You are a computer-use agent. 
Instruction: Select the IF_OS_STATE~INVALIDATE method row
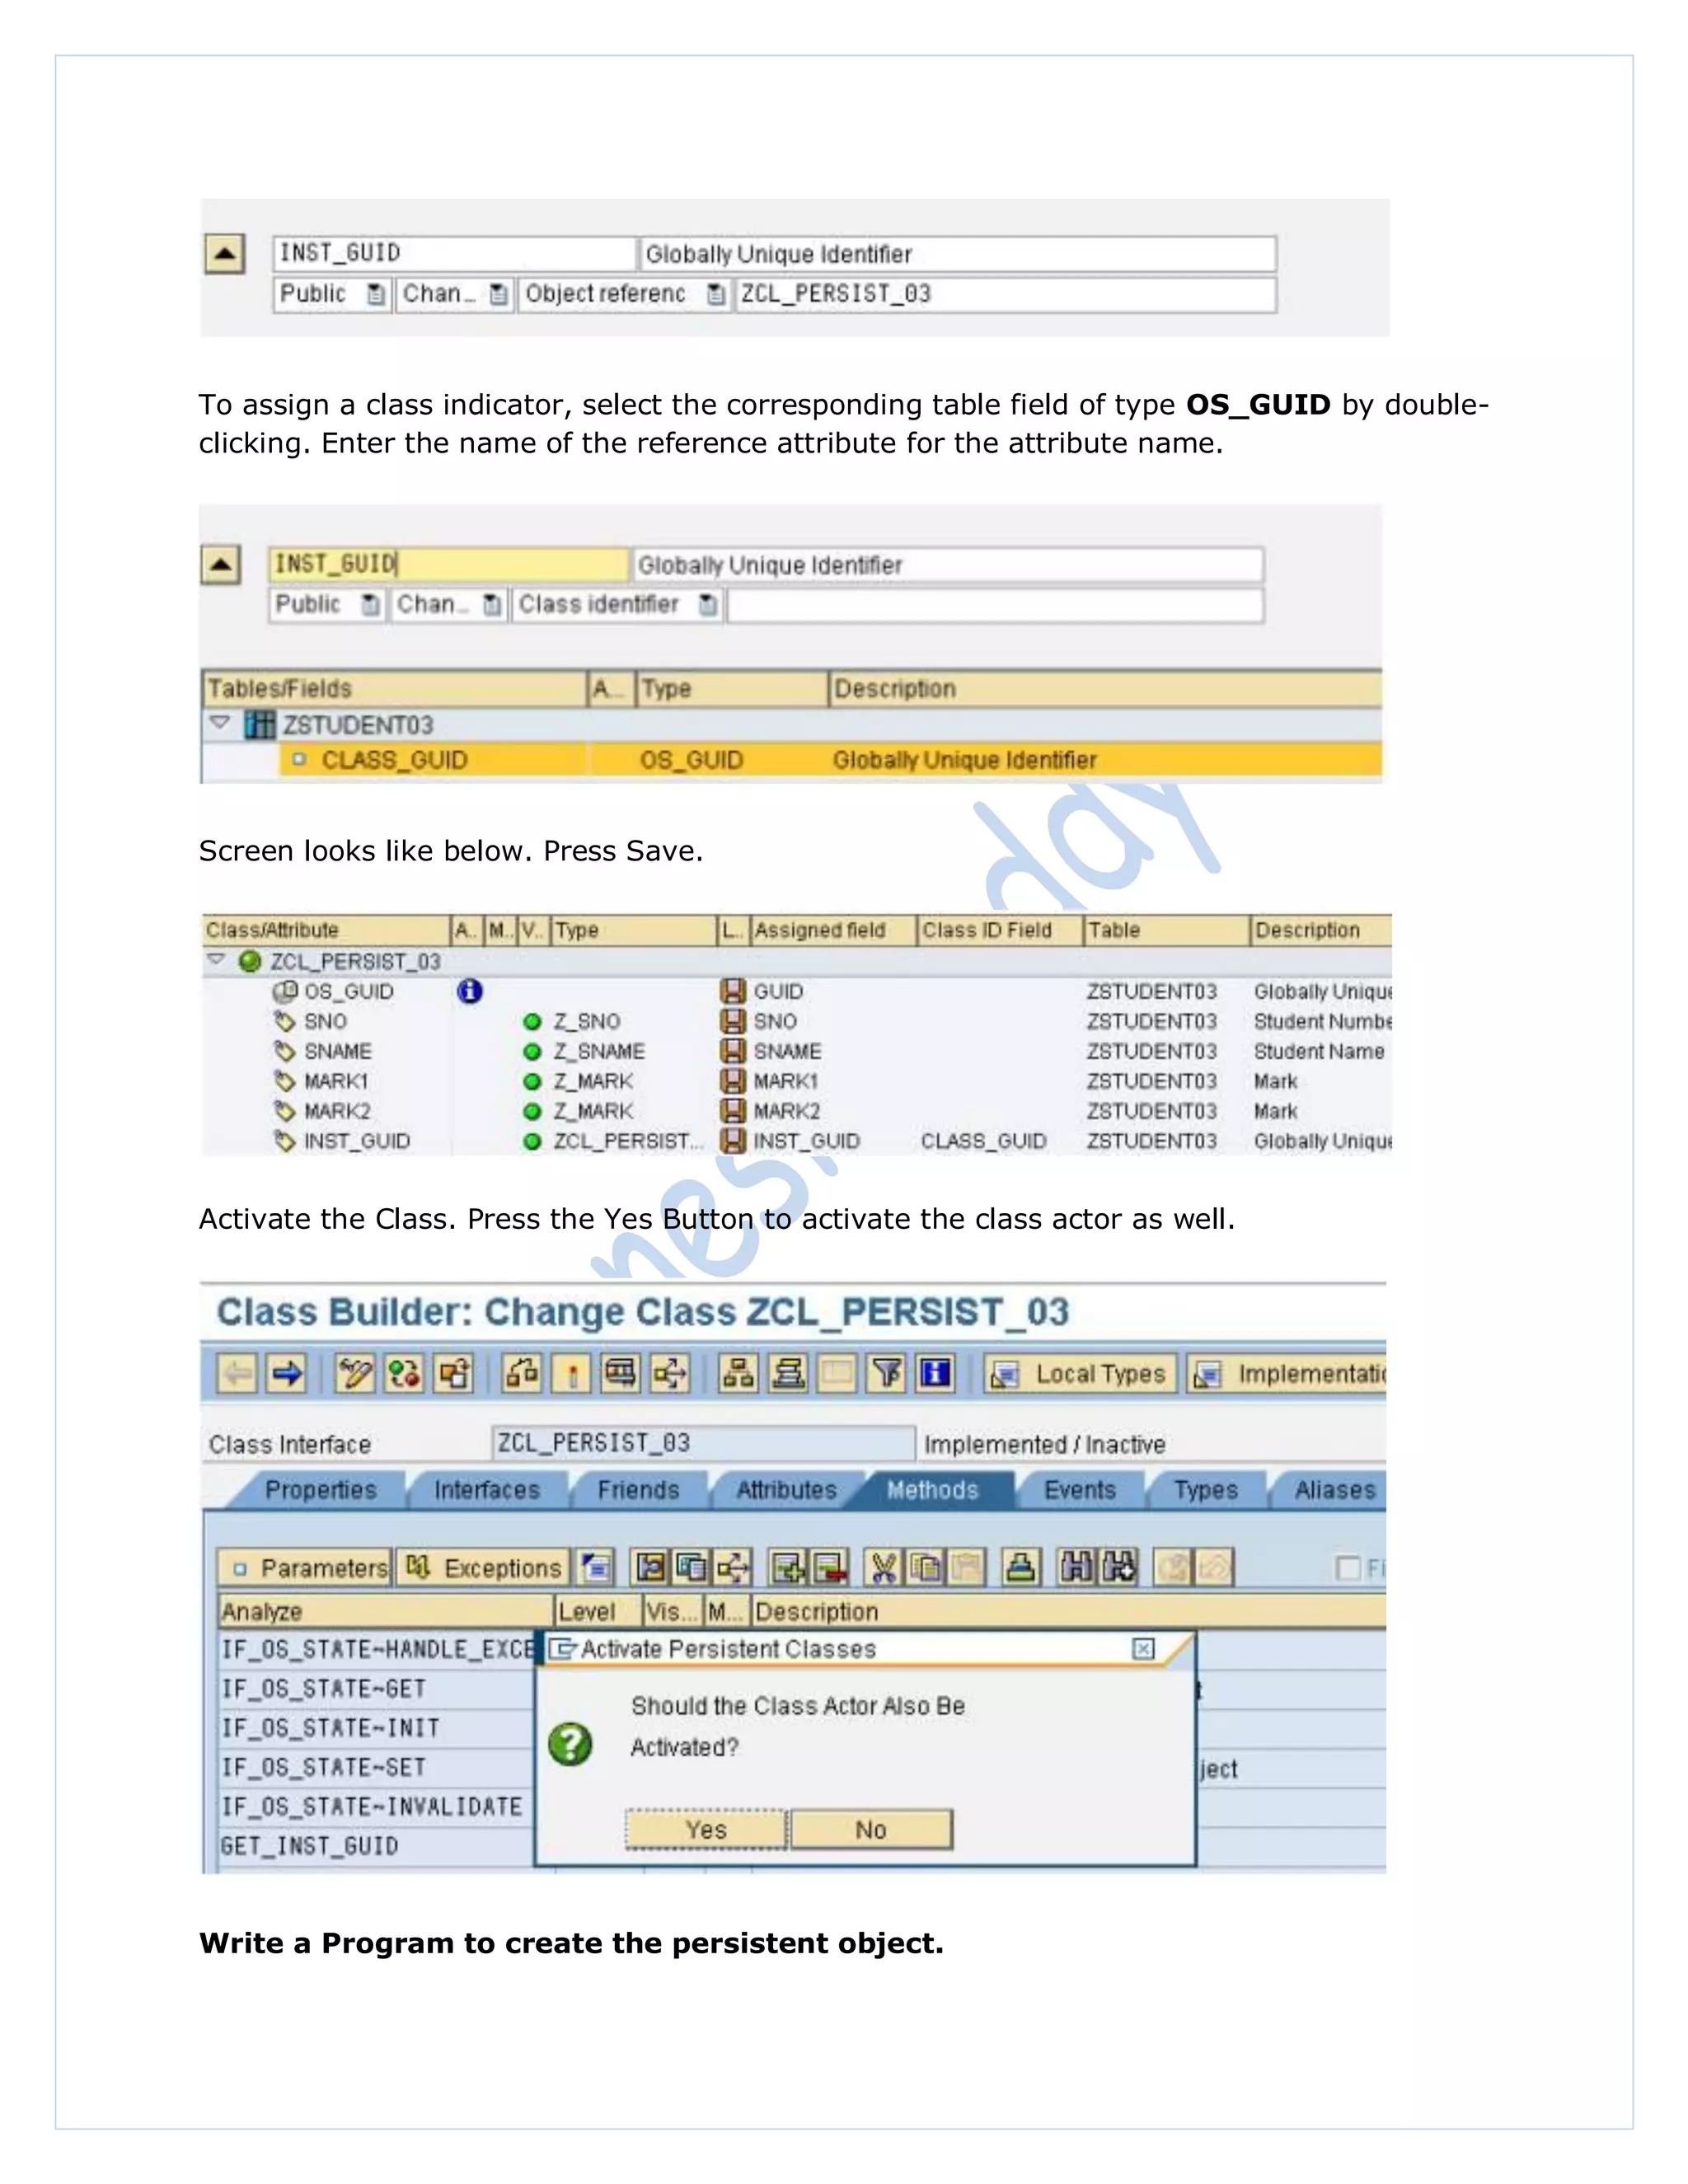376,1806
